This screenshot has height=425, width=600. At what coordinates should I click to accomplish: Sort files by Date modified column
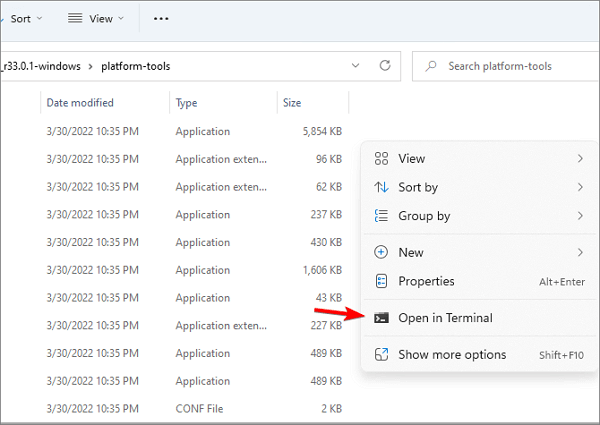pos(80,102)
